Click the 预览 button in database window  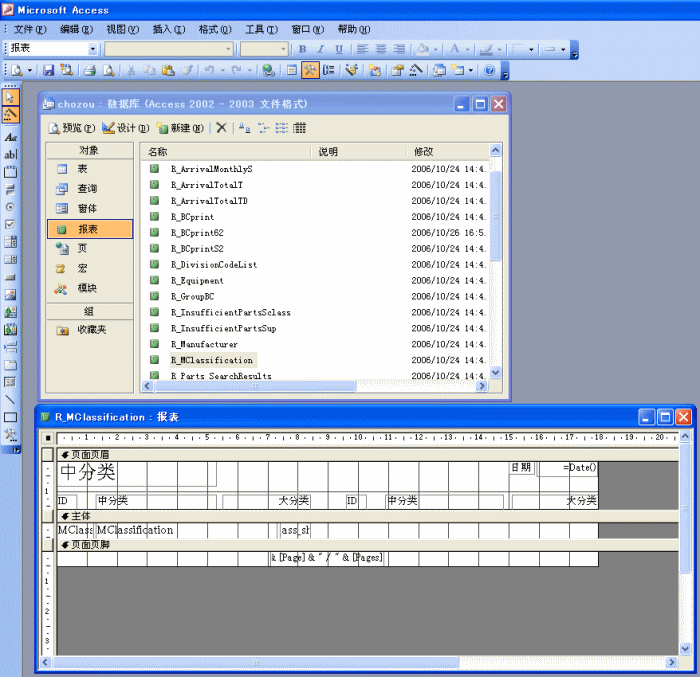coord(72,128)
